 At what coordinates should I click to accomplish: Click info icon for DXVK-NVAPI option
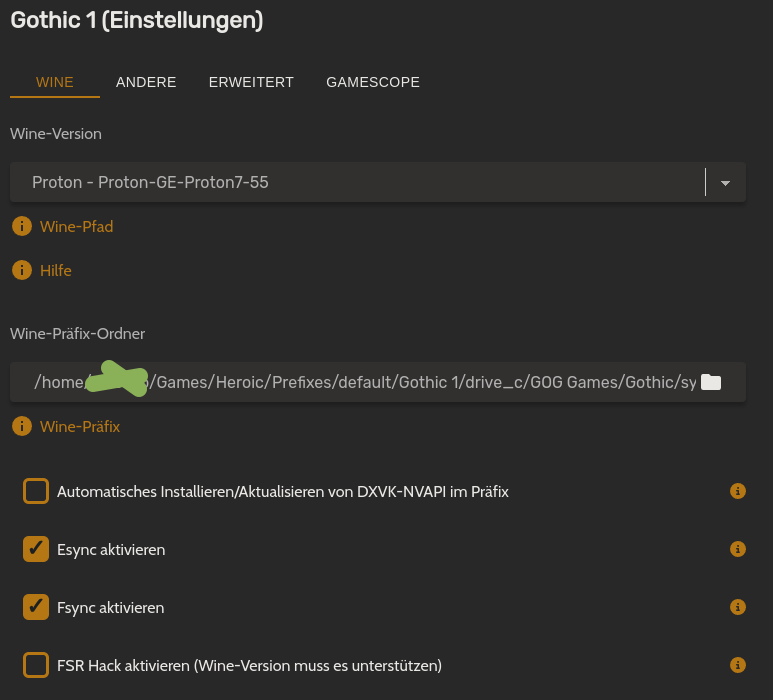tap(738, 491)
